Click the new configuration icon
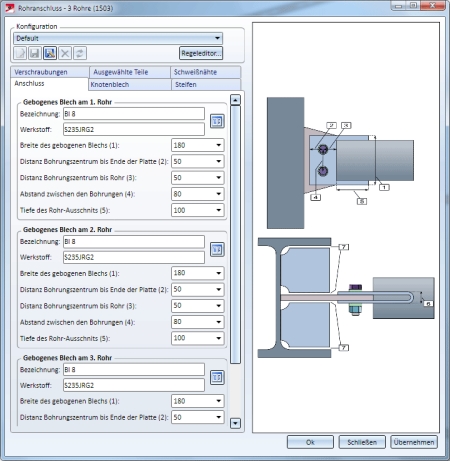Screen dimensions: 450x461 tap(20, 53)
